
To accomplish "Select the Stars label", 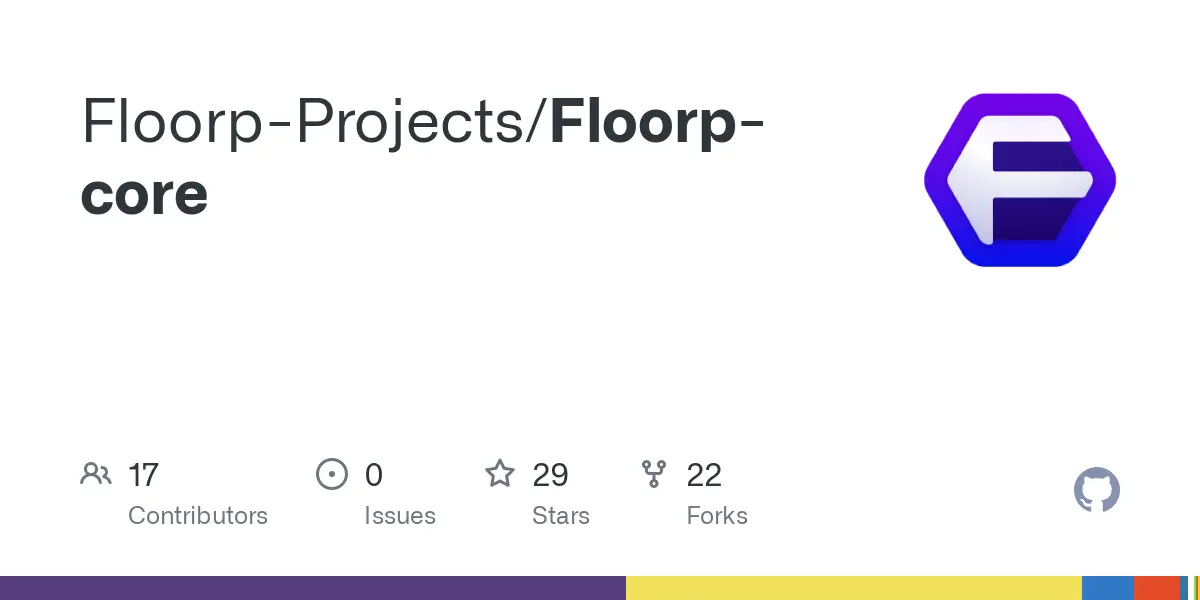I will [x=561, y=516].
